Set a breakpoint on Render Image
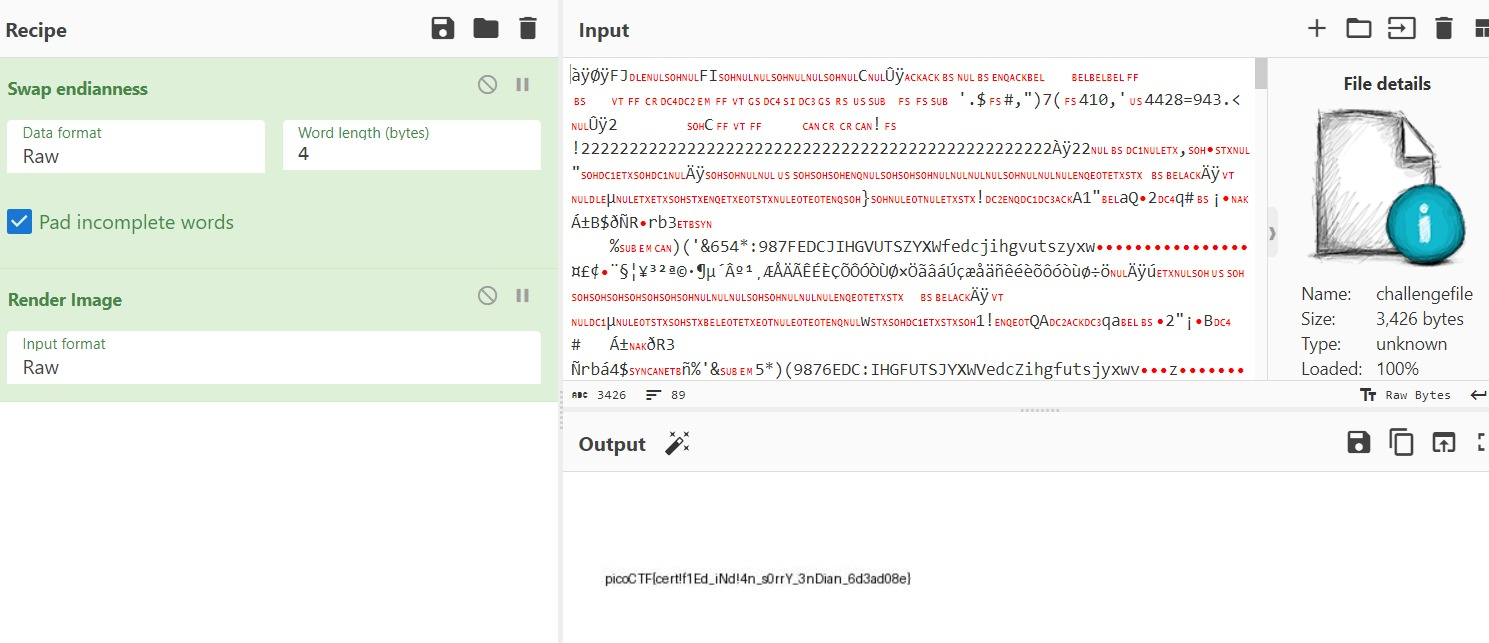Image resolution: width=1489 pixels, height=643 pixels. (x=522, y=296)
